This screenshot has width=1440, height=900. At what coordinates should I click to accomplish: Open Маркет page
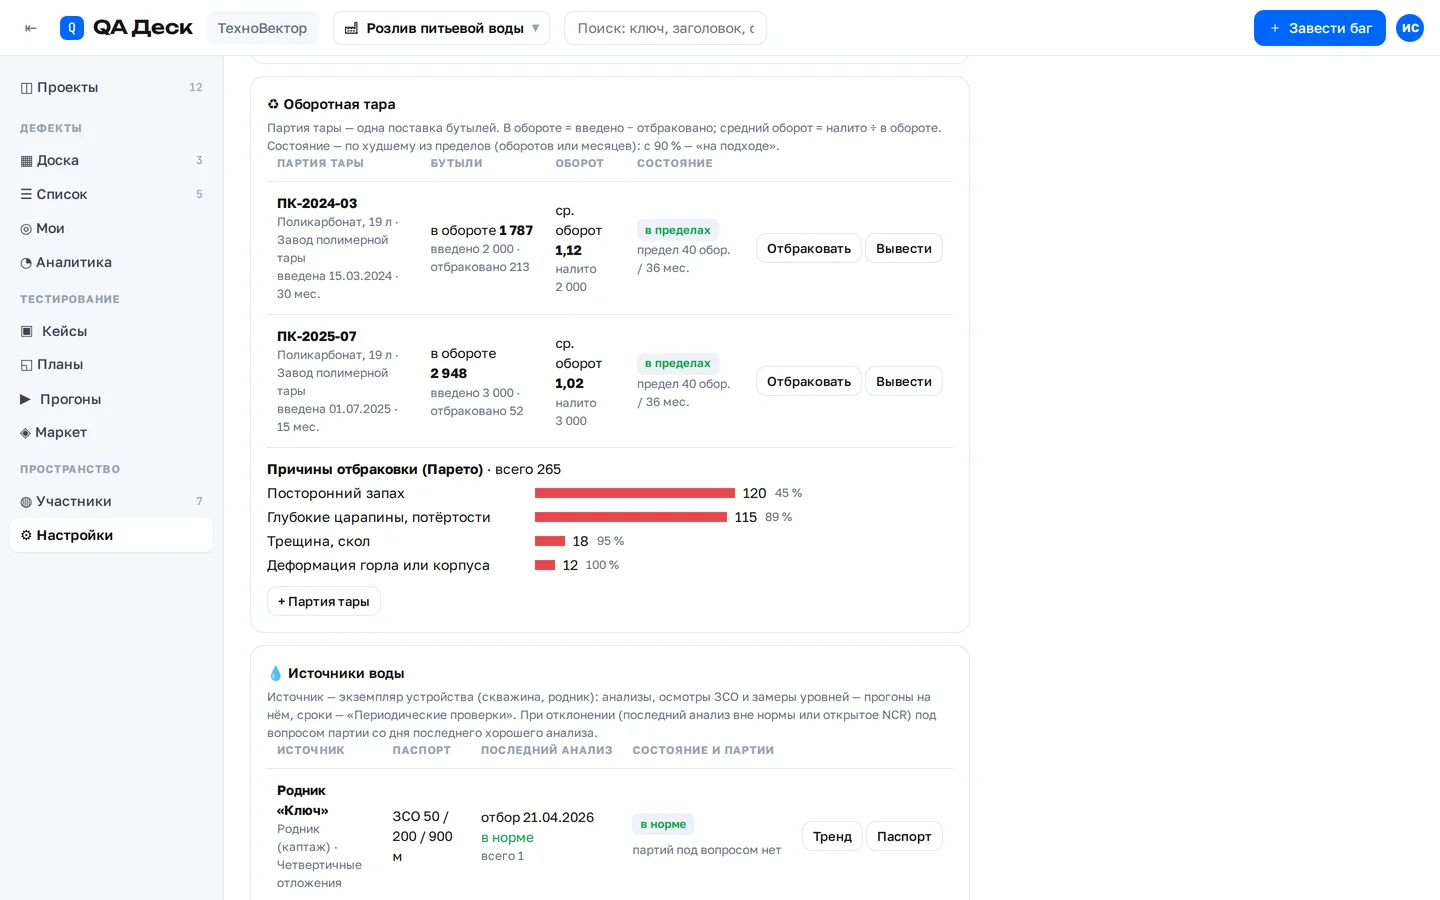111,433
